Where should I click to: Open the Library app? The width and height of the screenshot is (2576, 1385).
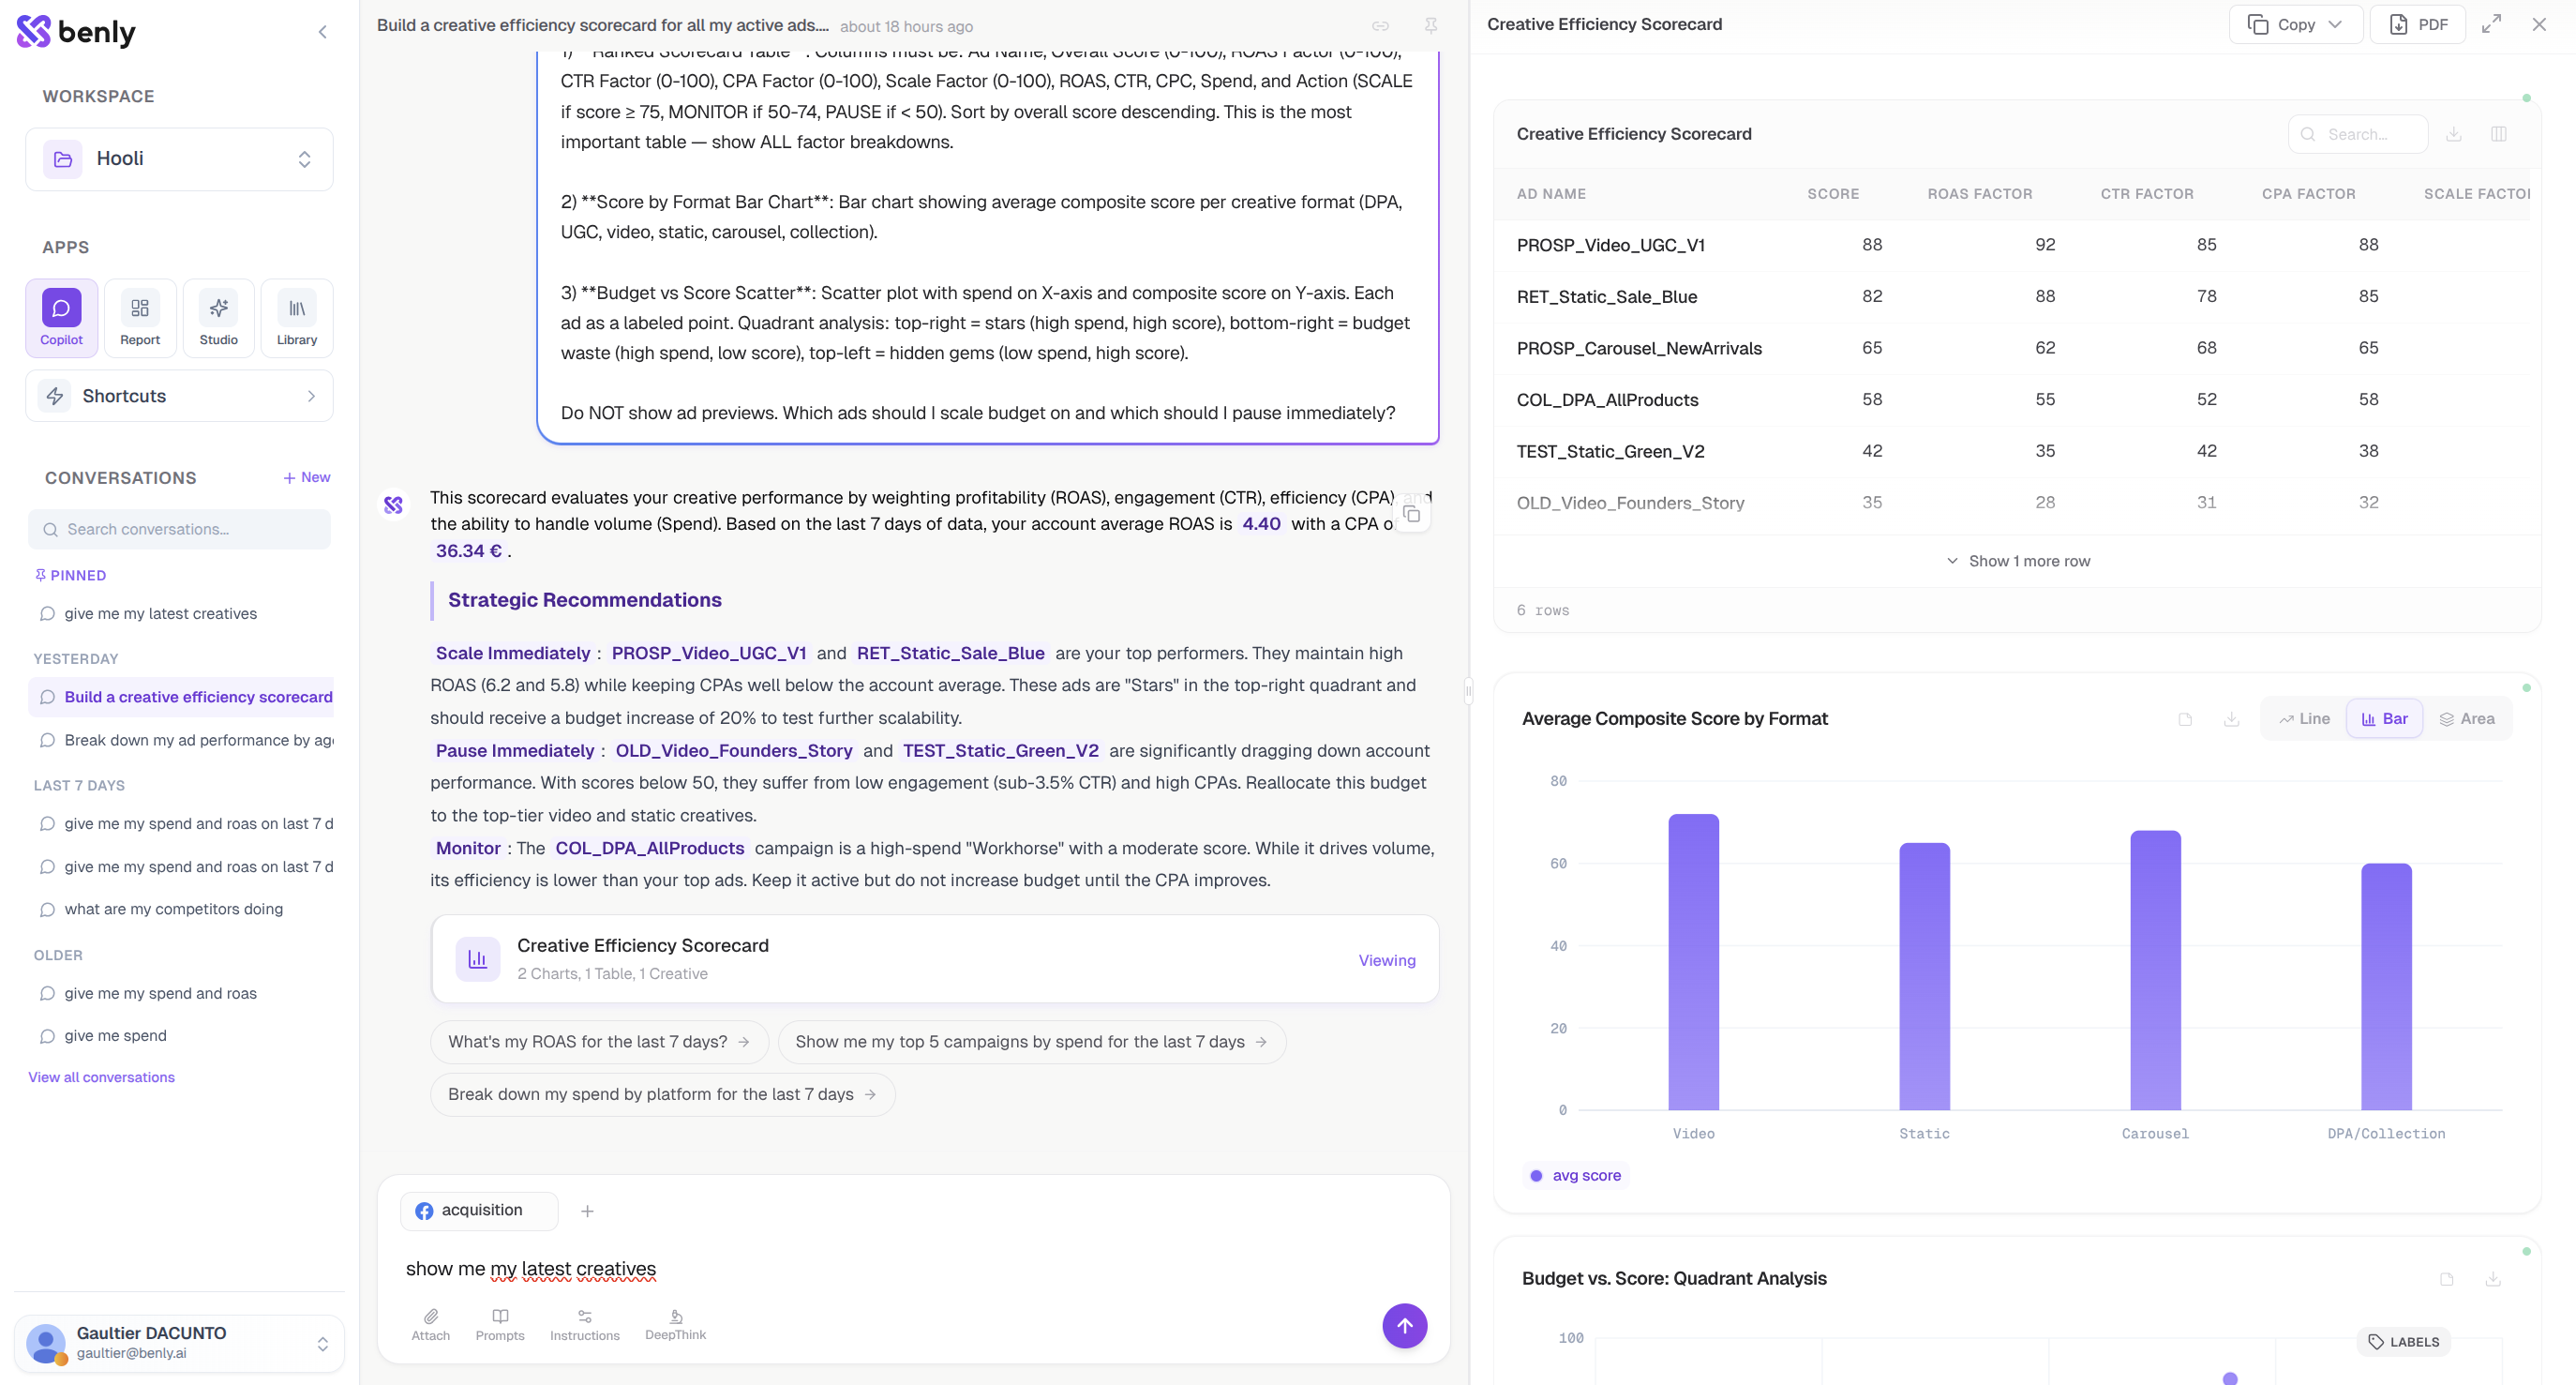coord(296,318)
